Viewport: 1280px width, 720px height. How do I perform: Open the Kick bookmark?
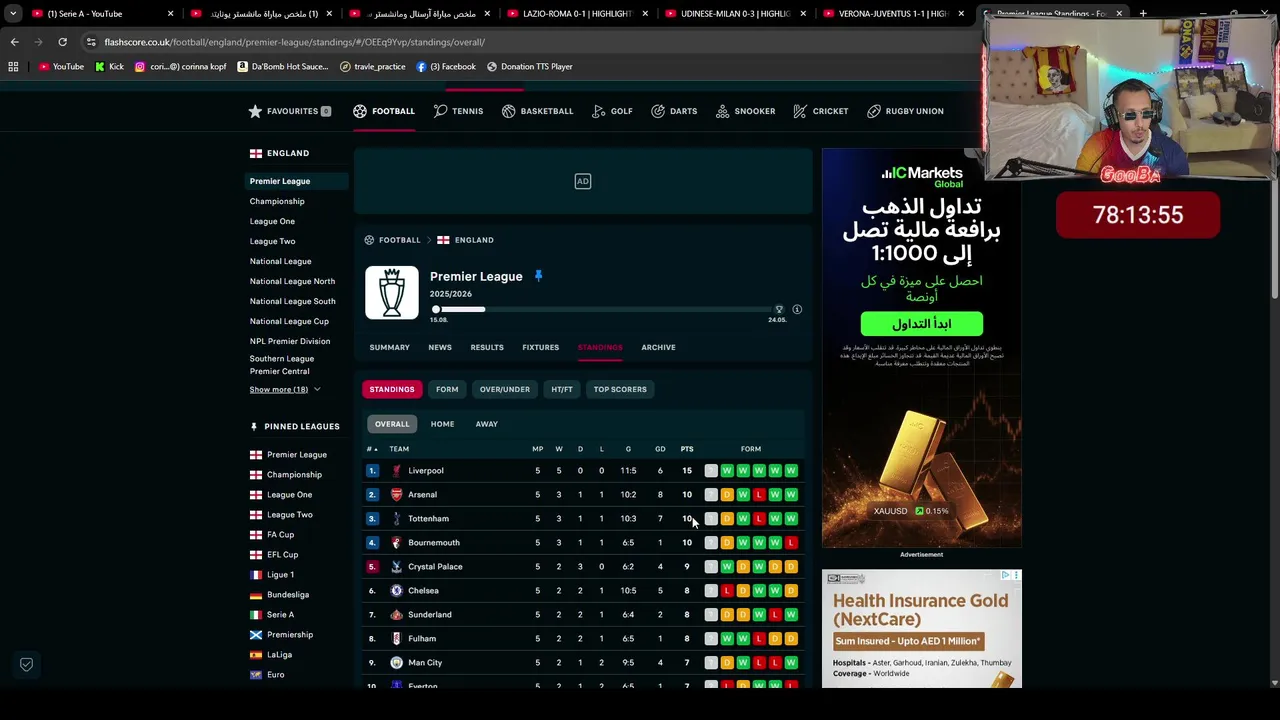point(110,66)
